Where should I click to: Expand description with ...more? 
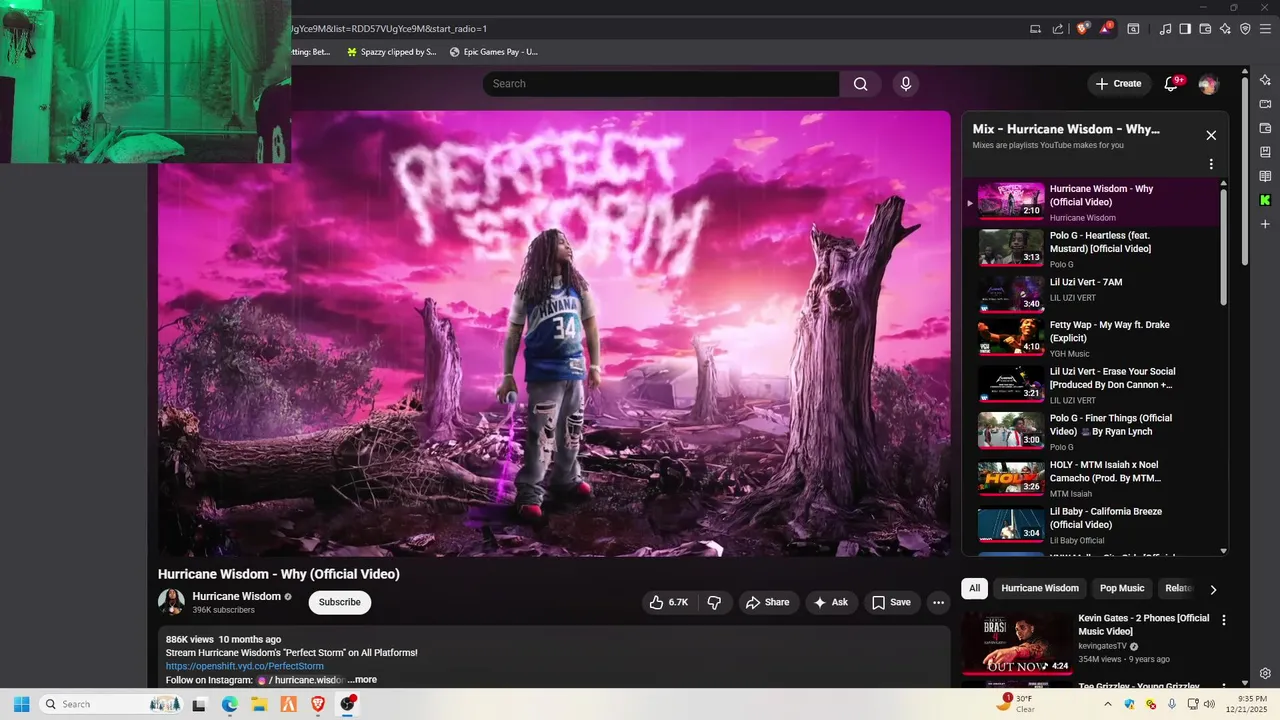click(362, 680)
